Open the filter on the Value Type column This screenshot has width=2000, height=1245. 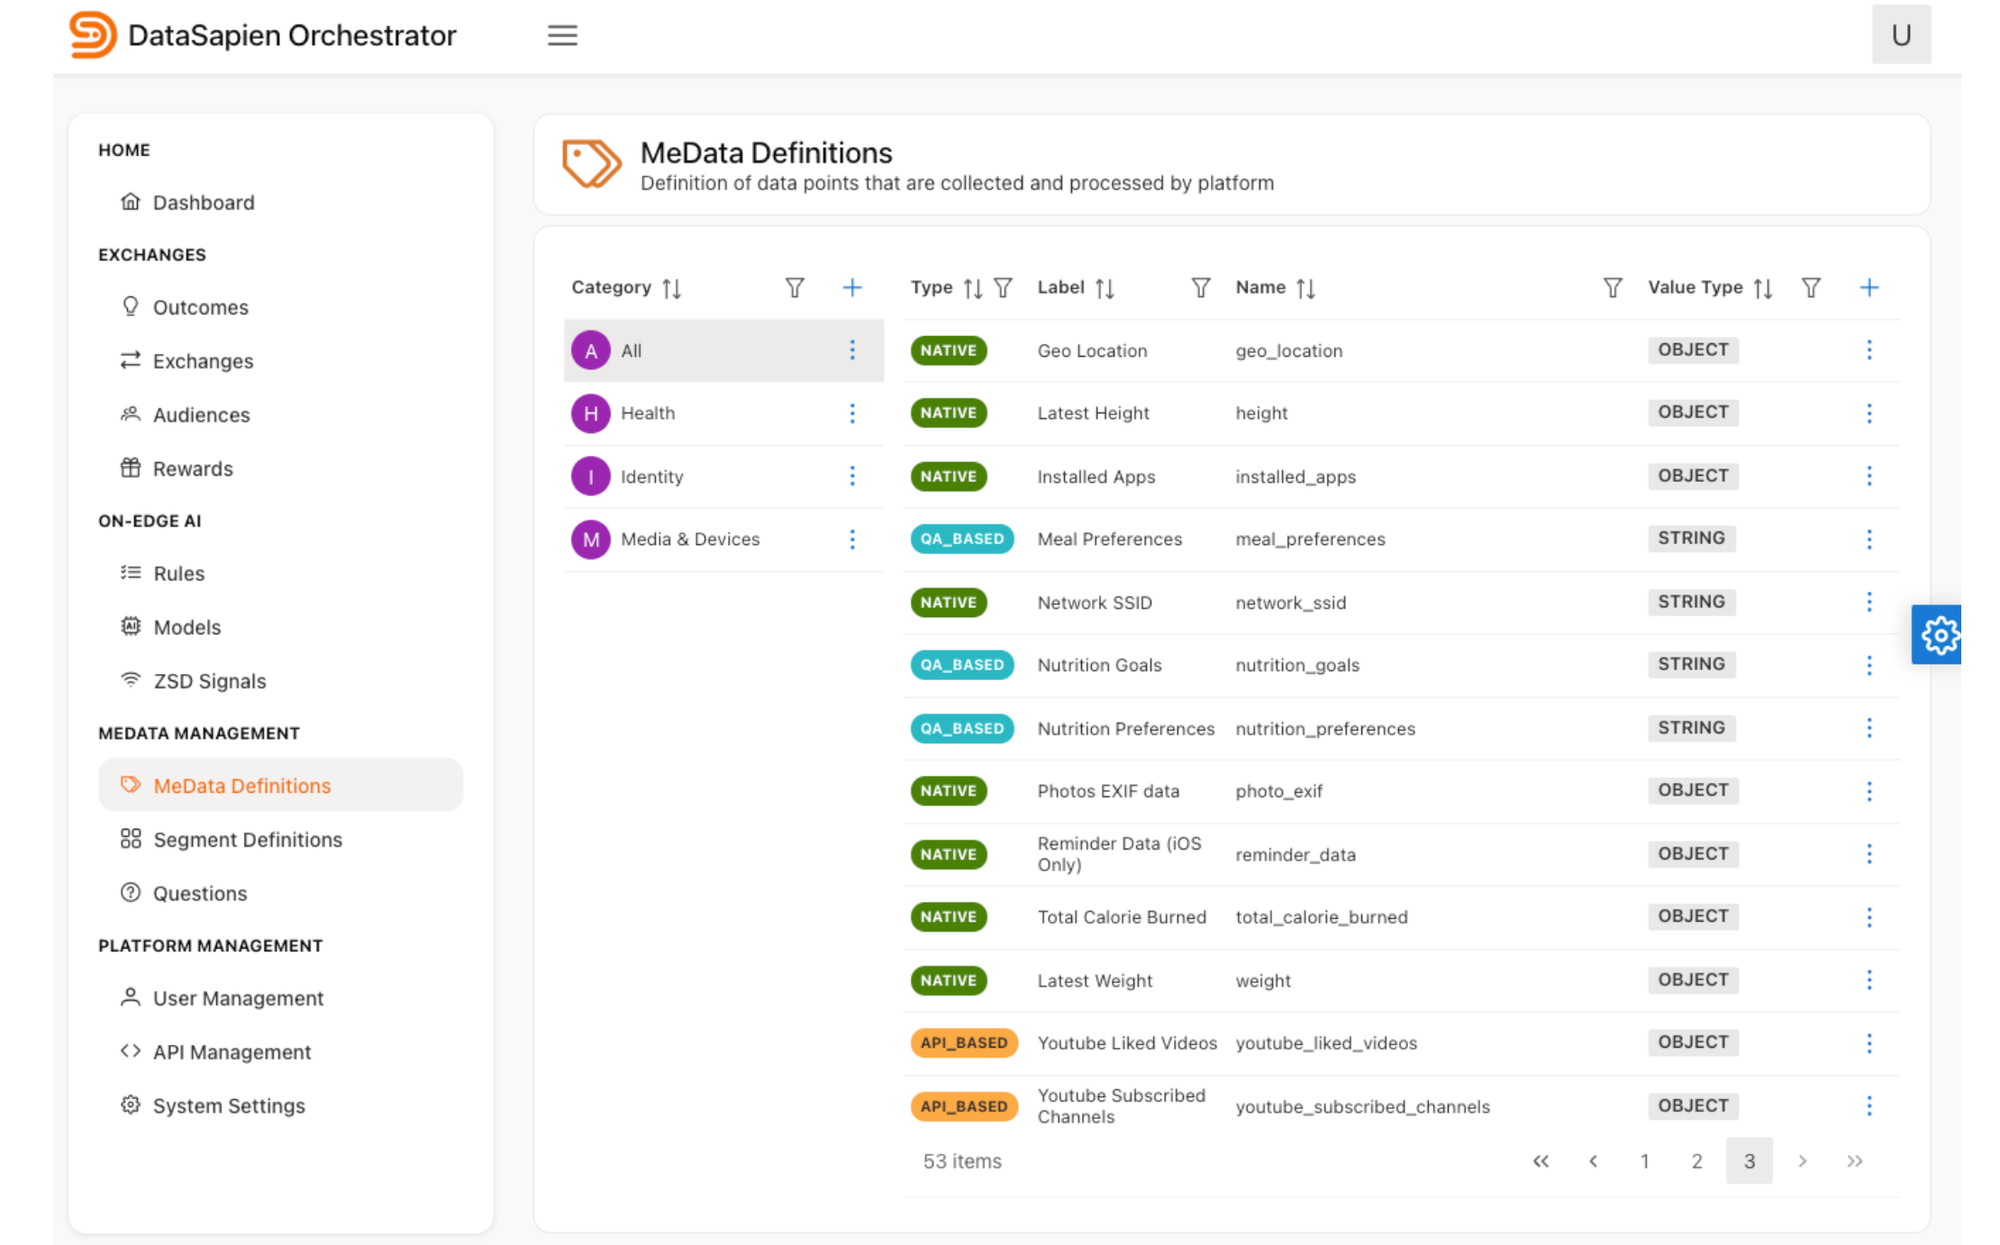tap(1811, 287)
